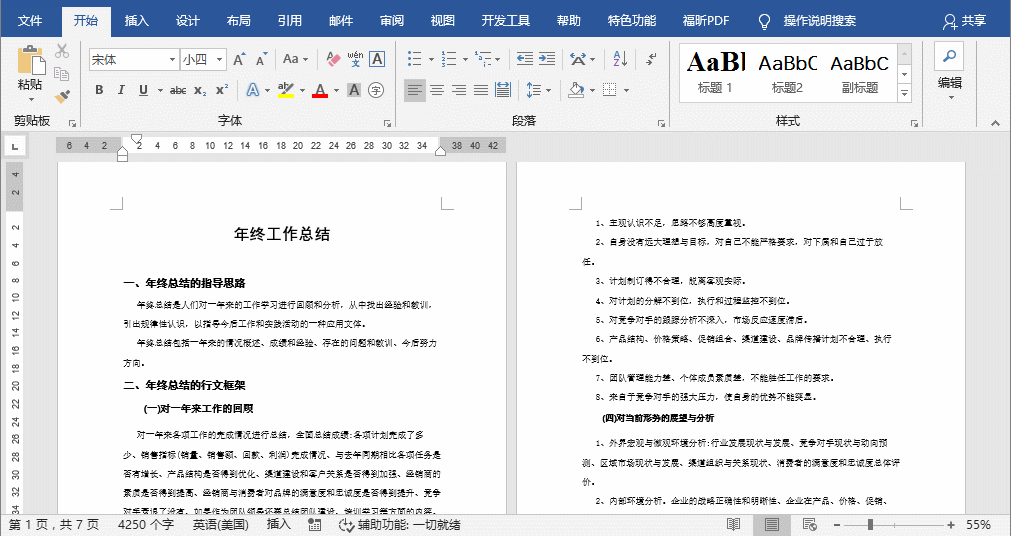Expand the Styles gallery more arrow
1011x536 pixels.
coord(905,94)
